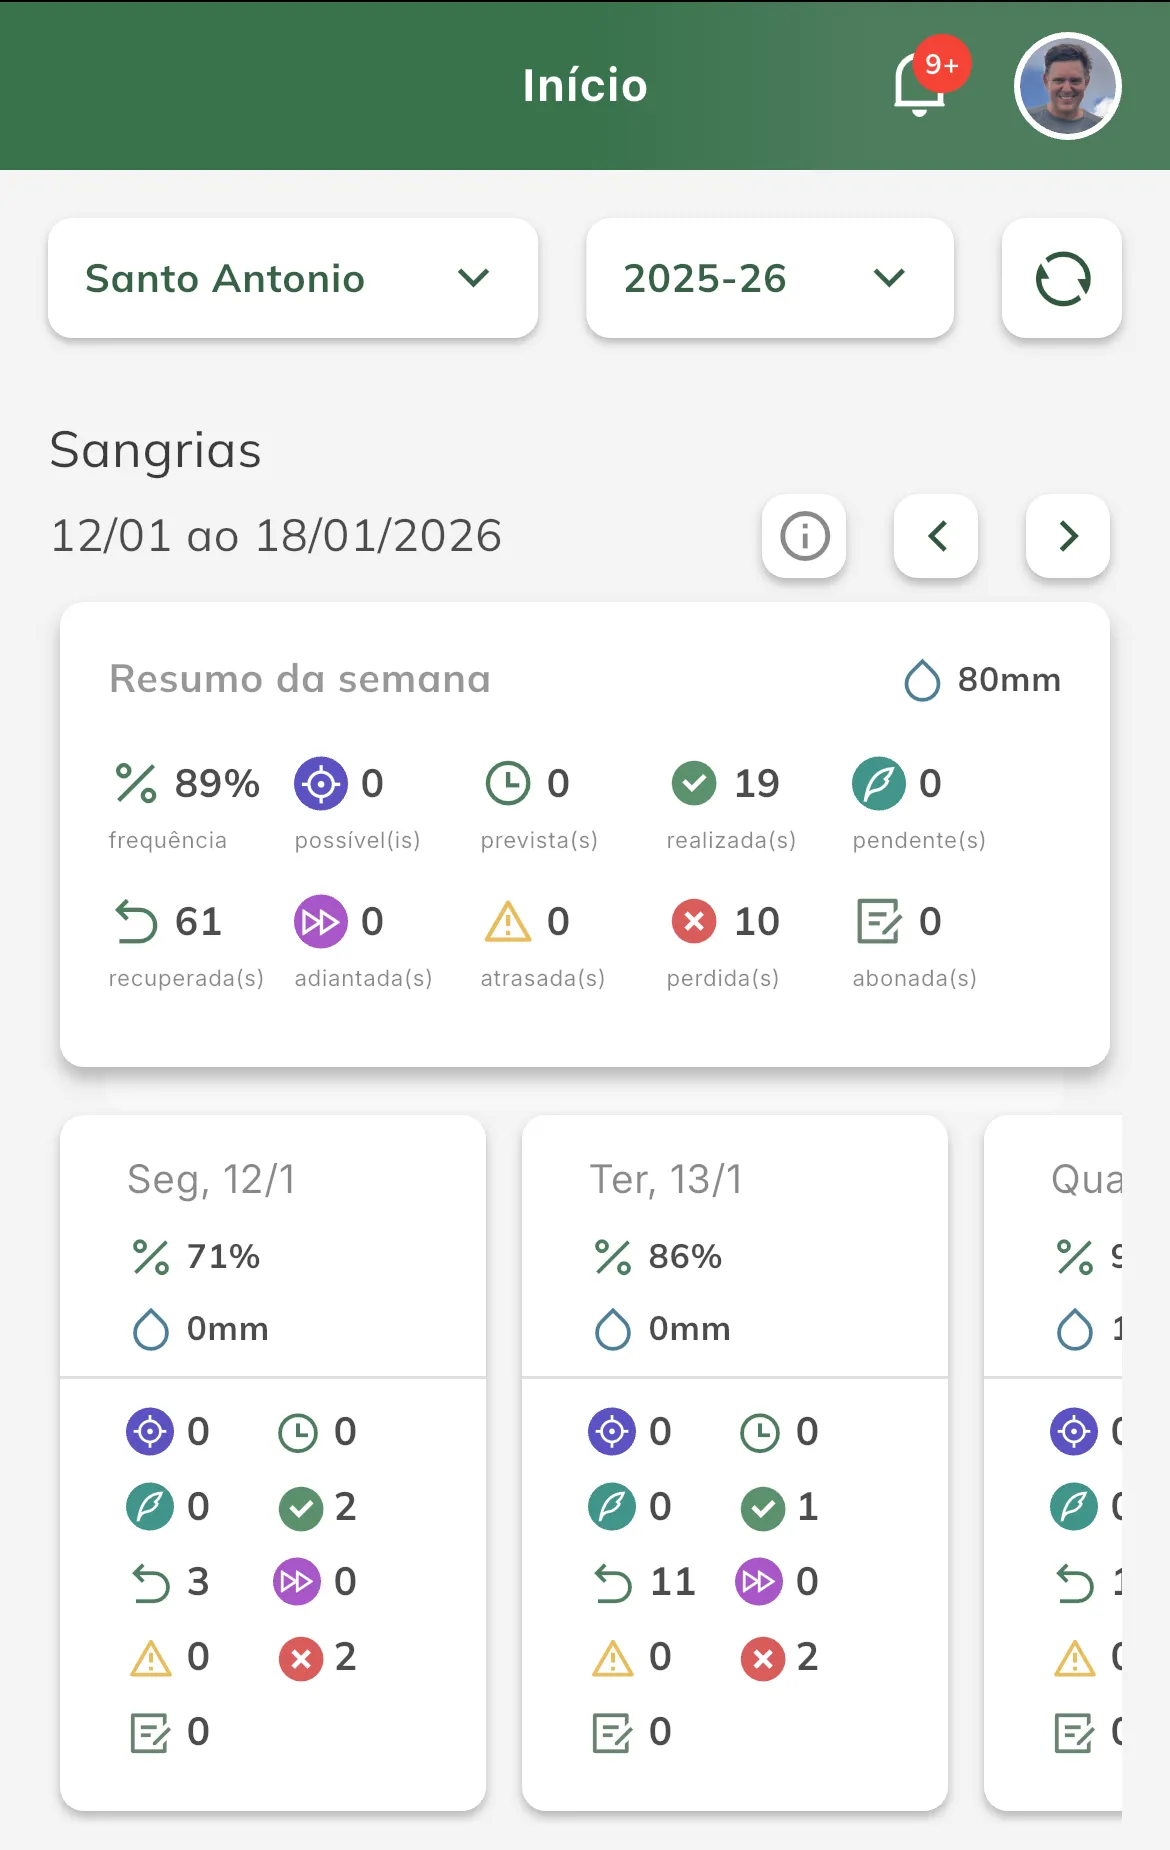Open the 2025-26 season dropdown

click(x=769, y=278)
